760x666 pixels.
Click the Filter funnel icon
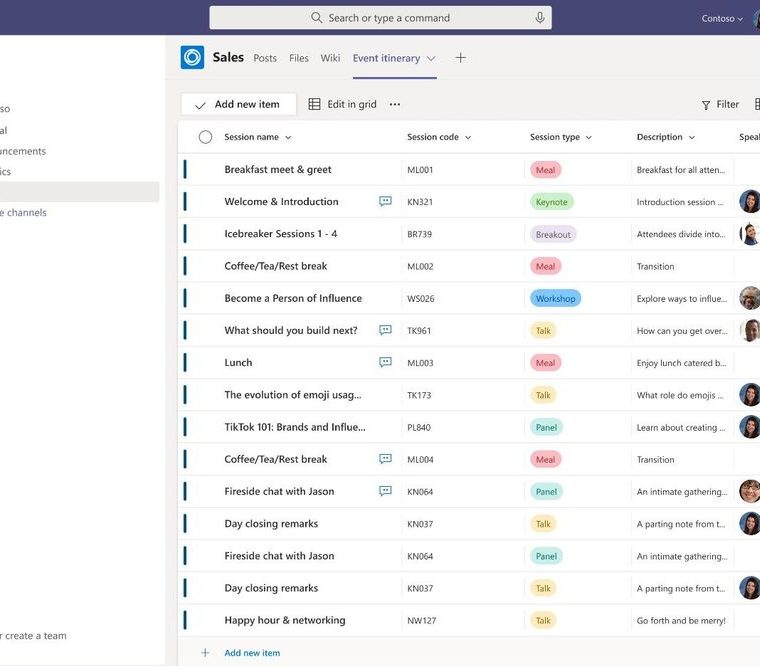pos(706,104)
